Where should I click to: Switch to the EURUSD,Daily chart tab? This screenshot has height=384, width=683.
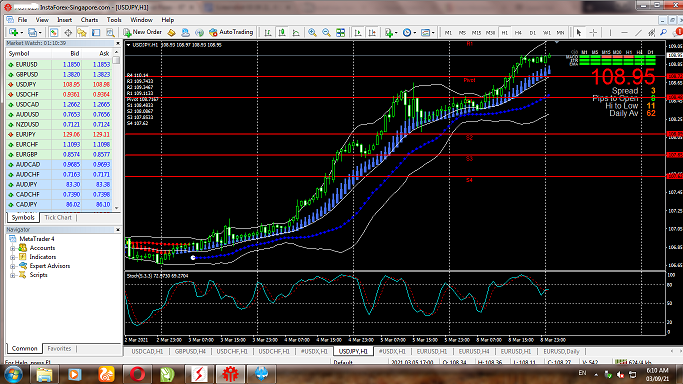click(x=561, y=351)
